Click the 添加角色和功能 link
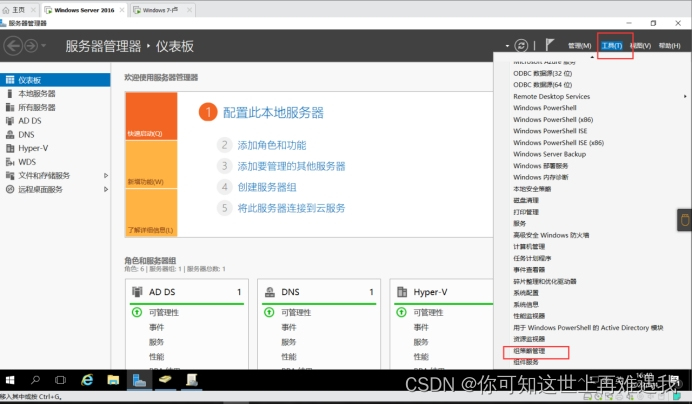 click(272, 145)
